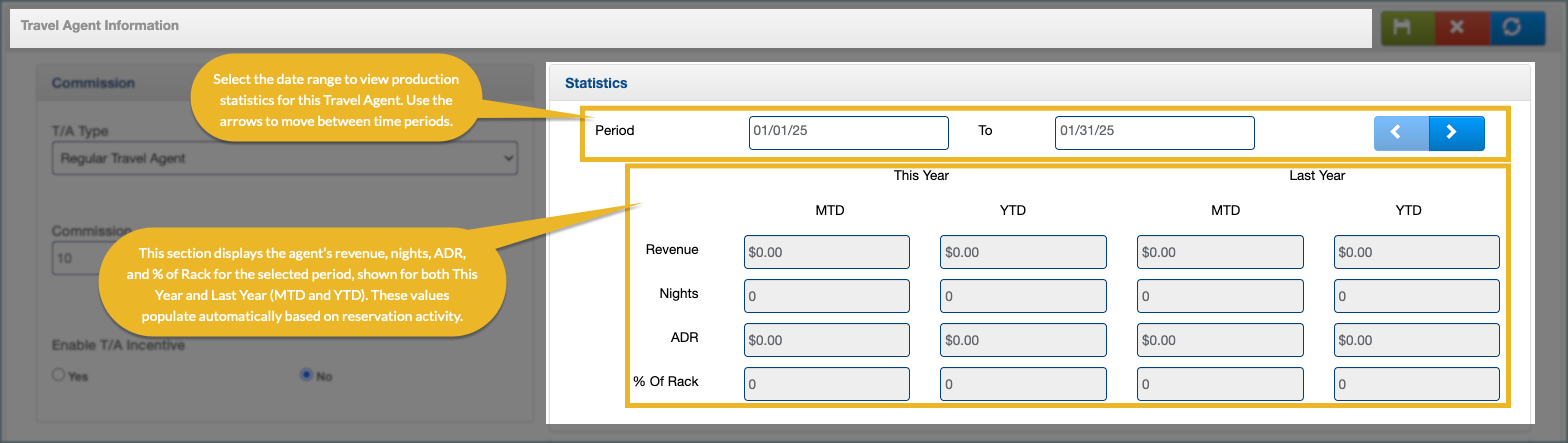Click the Commission panel header
Screen dimensions: 1568x443
[x=93, y=84]
